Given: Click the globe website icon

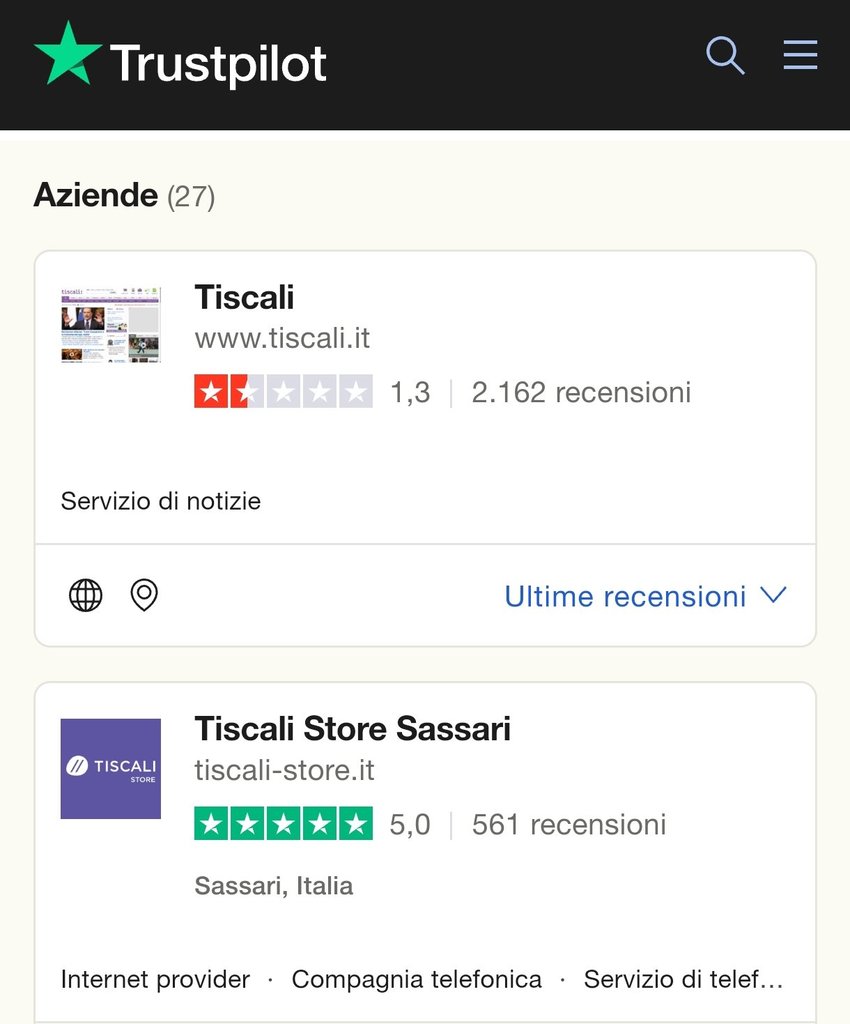Looking at the screenshot, I should [x=85, y=595].
